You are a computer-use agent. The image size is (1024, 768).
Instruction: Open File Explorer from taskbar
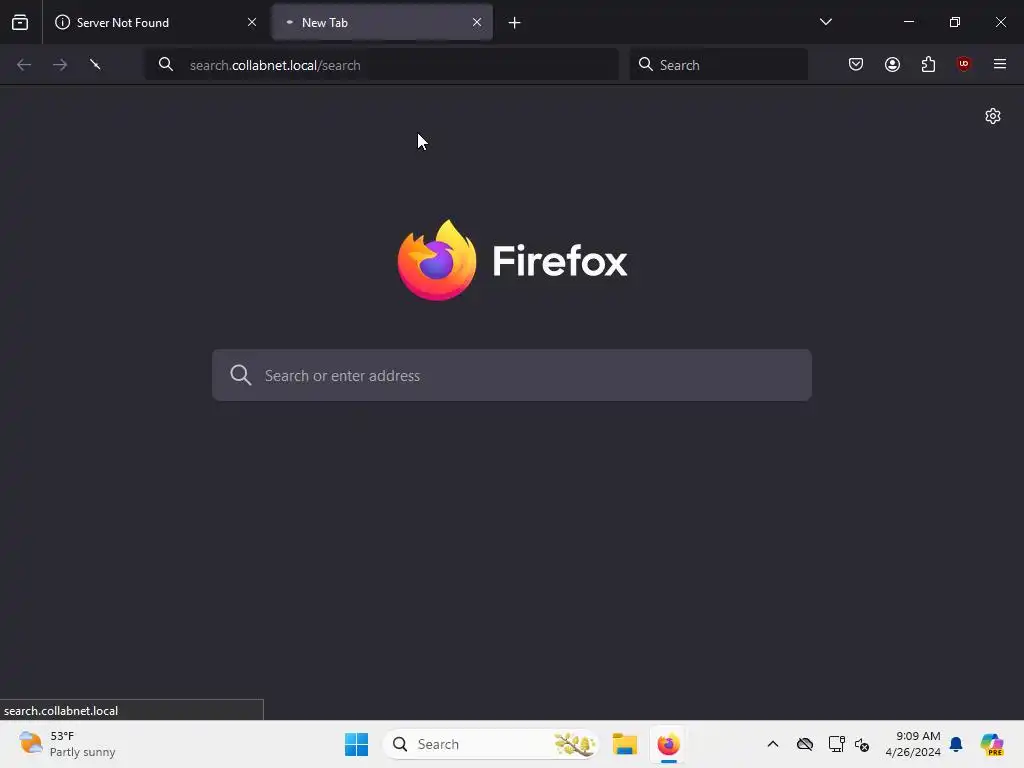(x=624, y=744)
